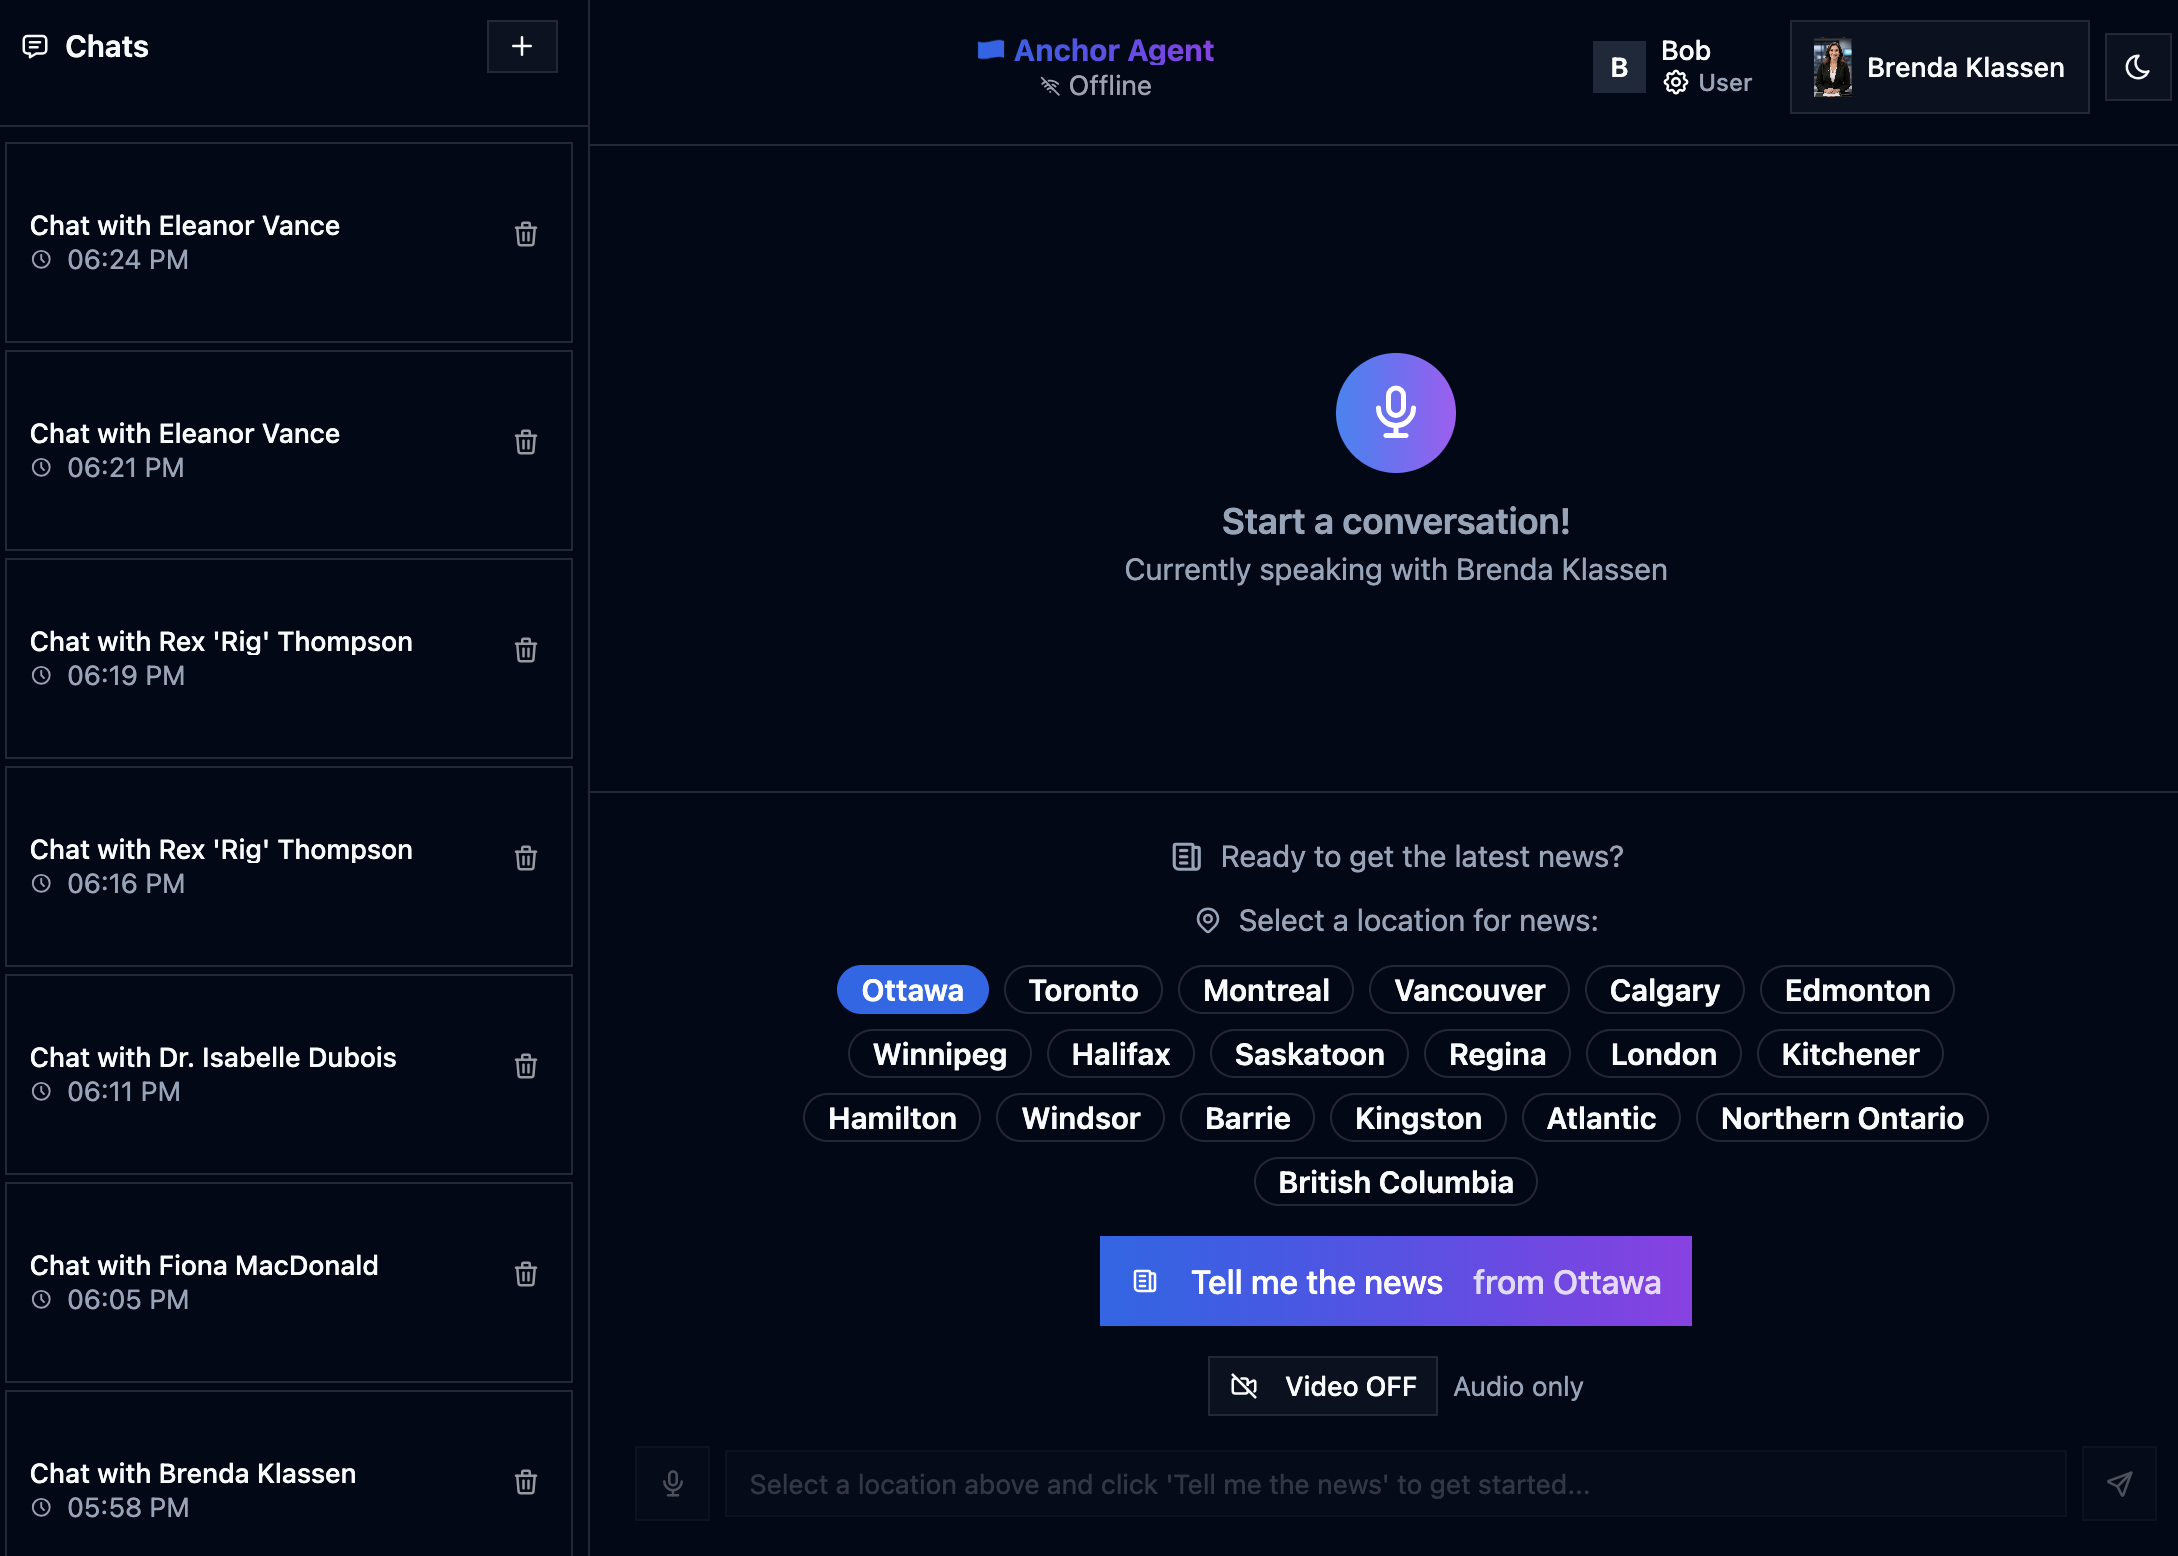The height and width of the screenshot is (1556, 2178).
Task: Choose British Columbia location chip
Action: 1395,1182
